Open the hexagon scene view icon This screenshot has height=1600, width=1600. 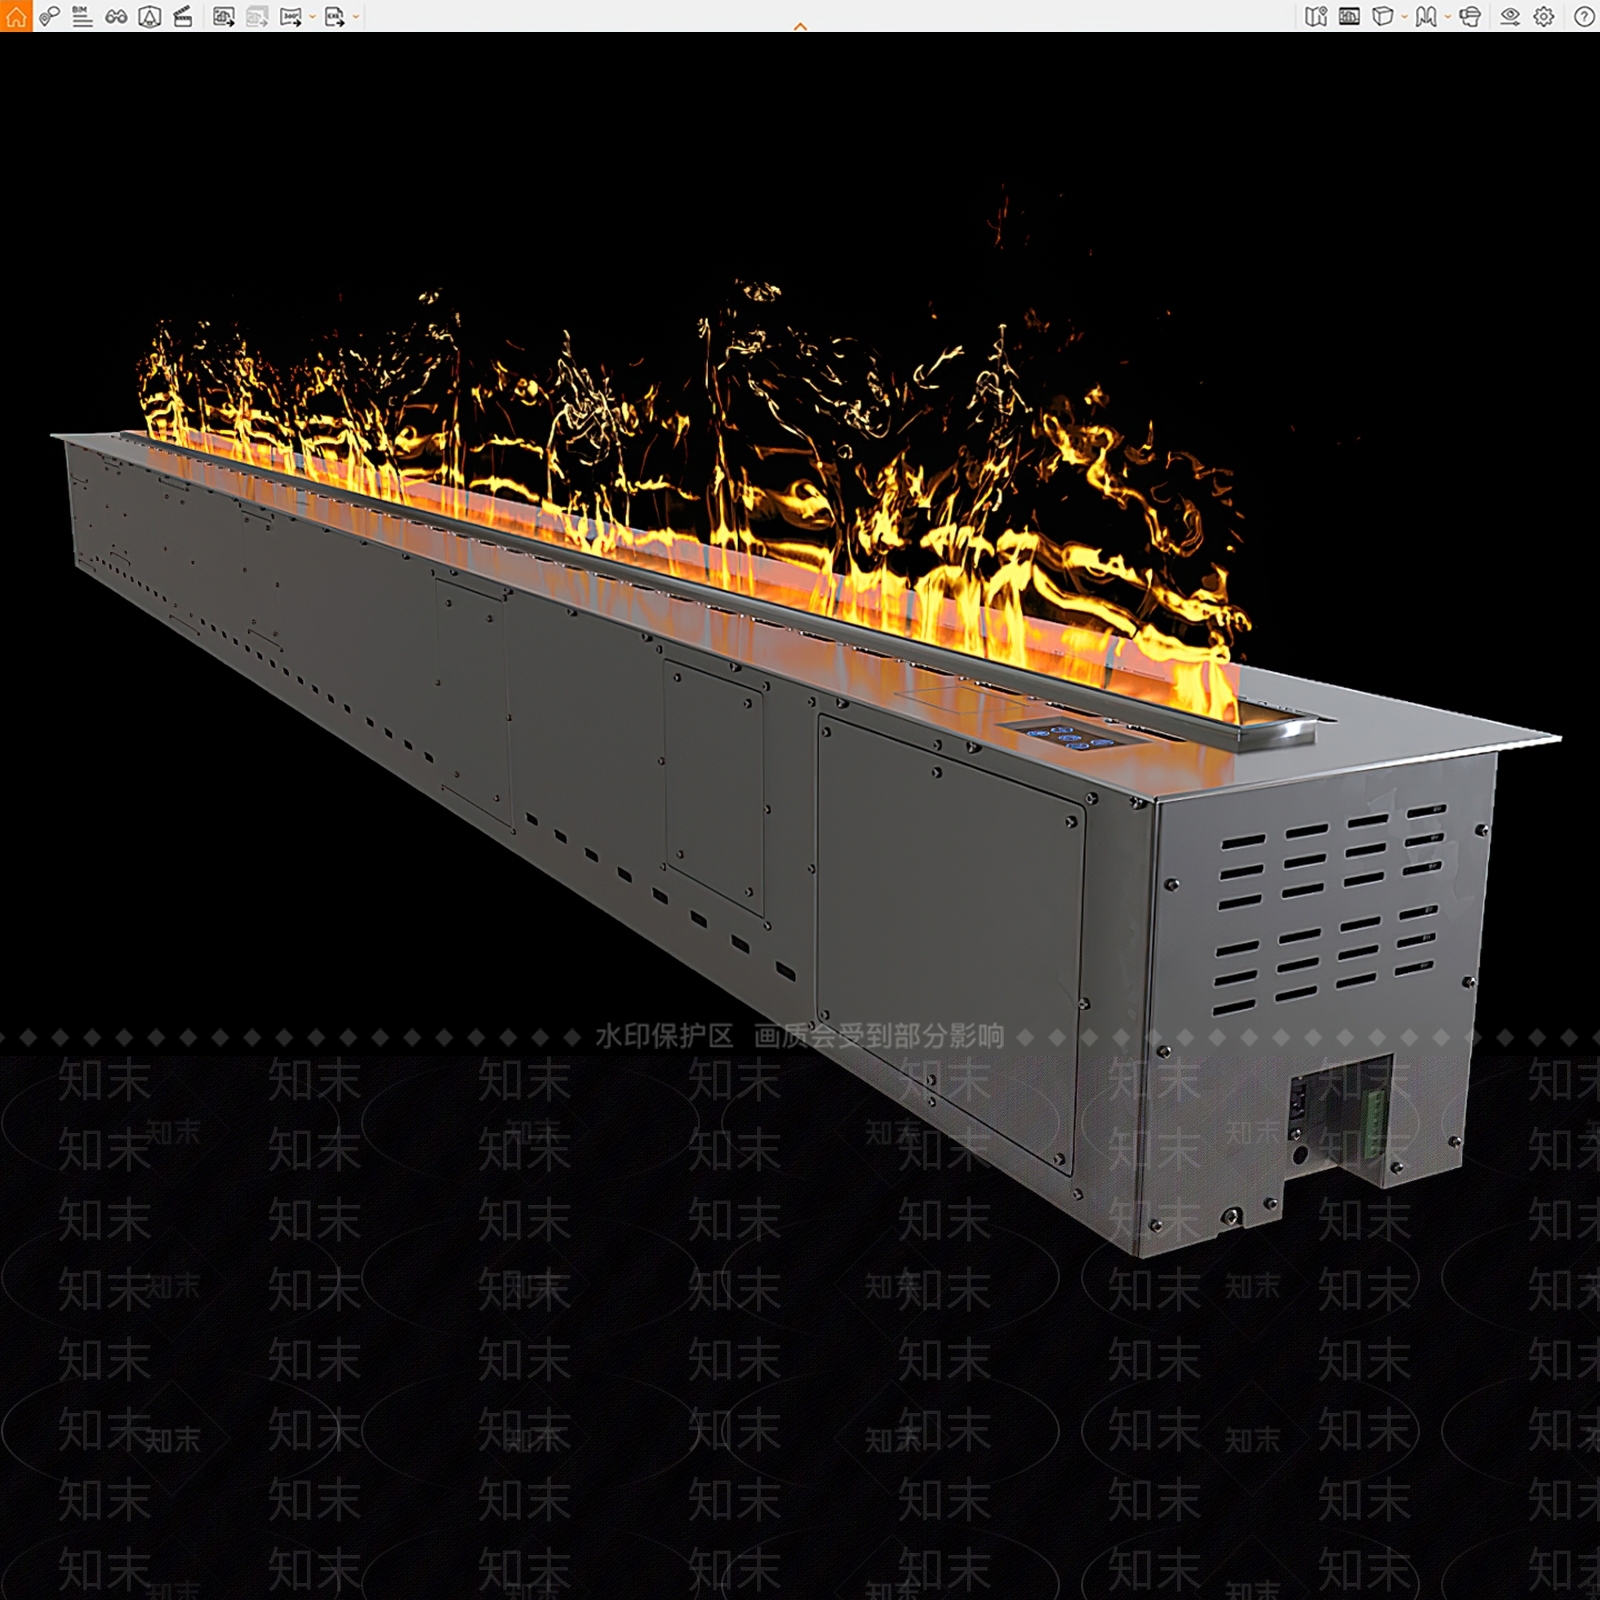coord(150,16)
